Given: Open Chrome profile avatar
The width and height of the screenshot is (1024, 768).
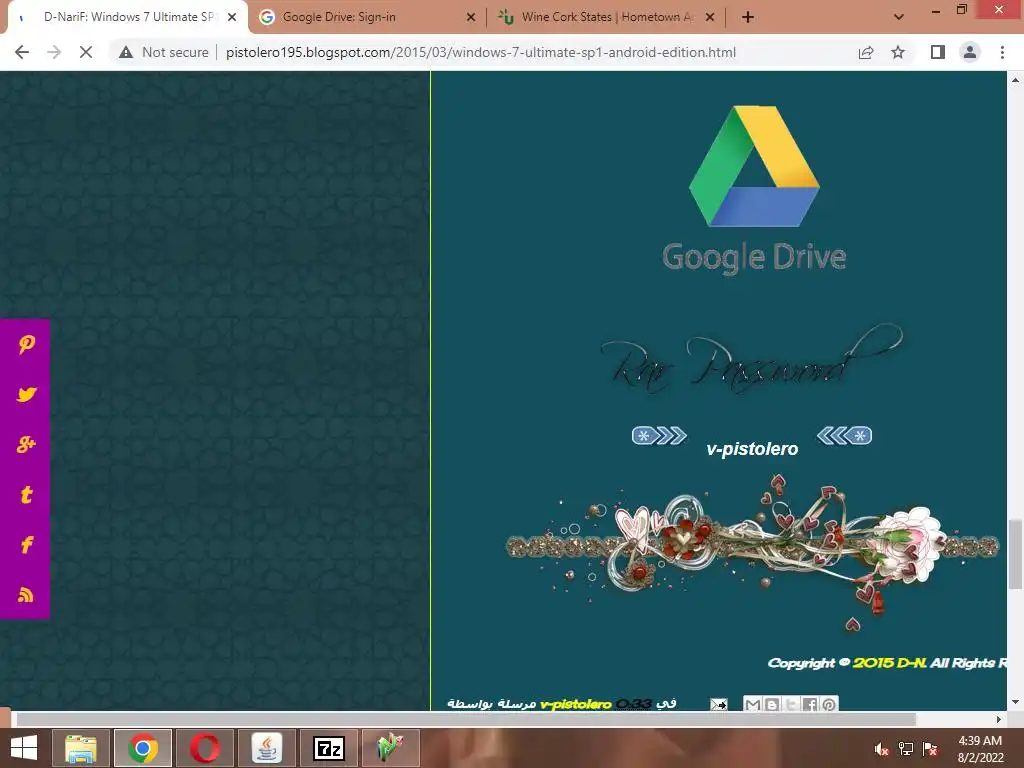Looking at the screenshot, I should 970,52.
